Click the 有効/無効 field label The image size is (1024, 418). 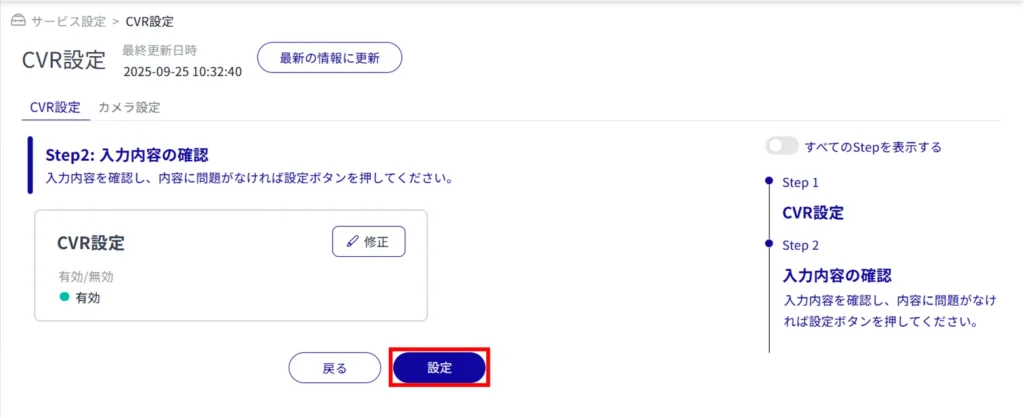93,276
